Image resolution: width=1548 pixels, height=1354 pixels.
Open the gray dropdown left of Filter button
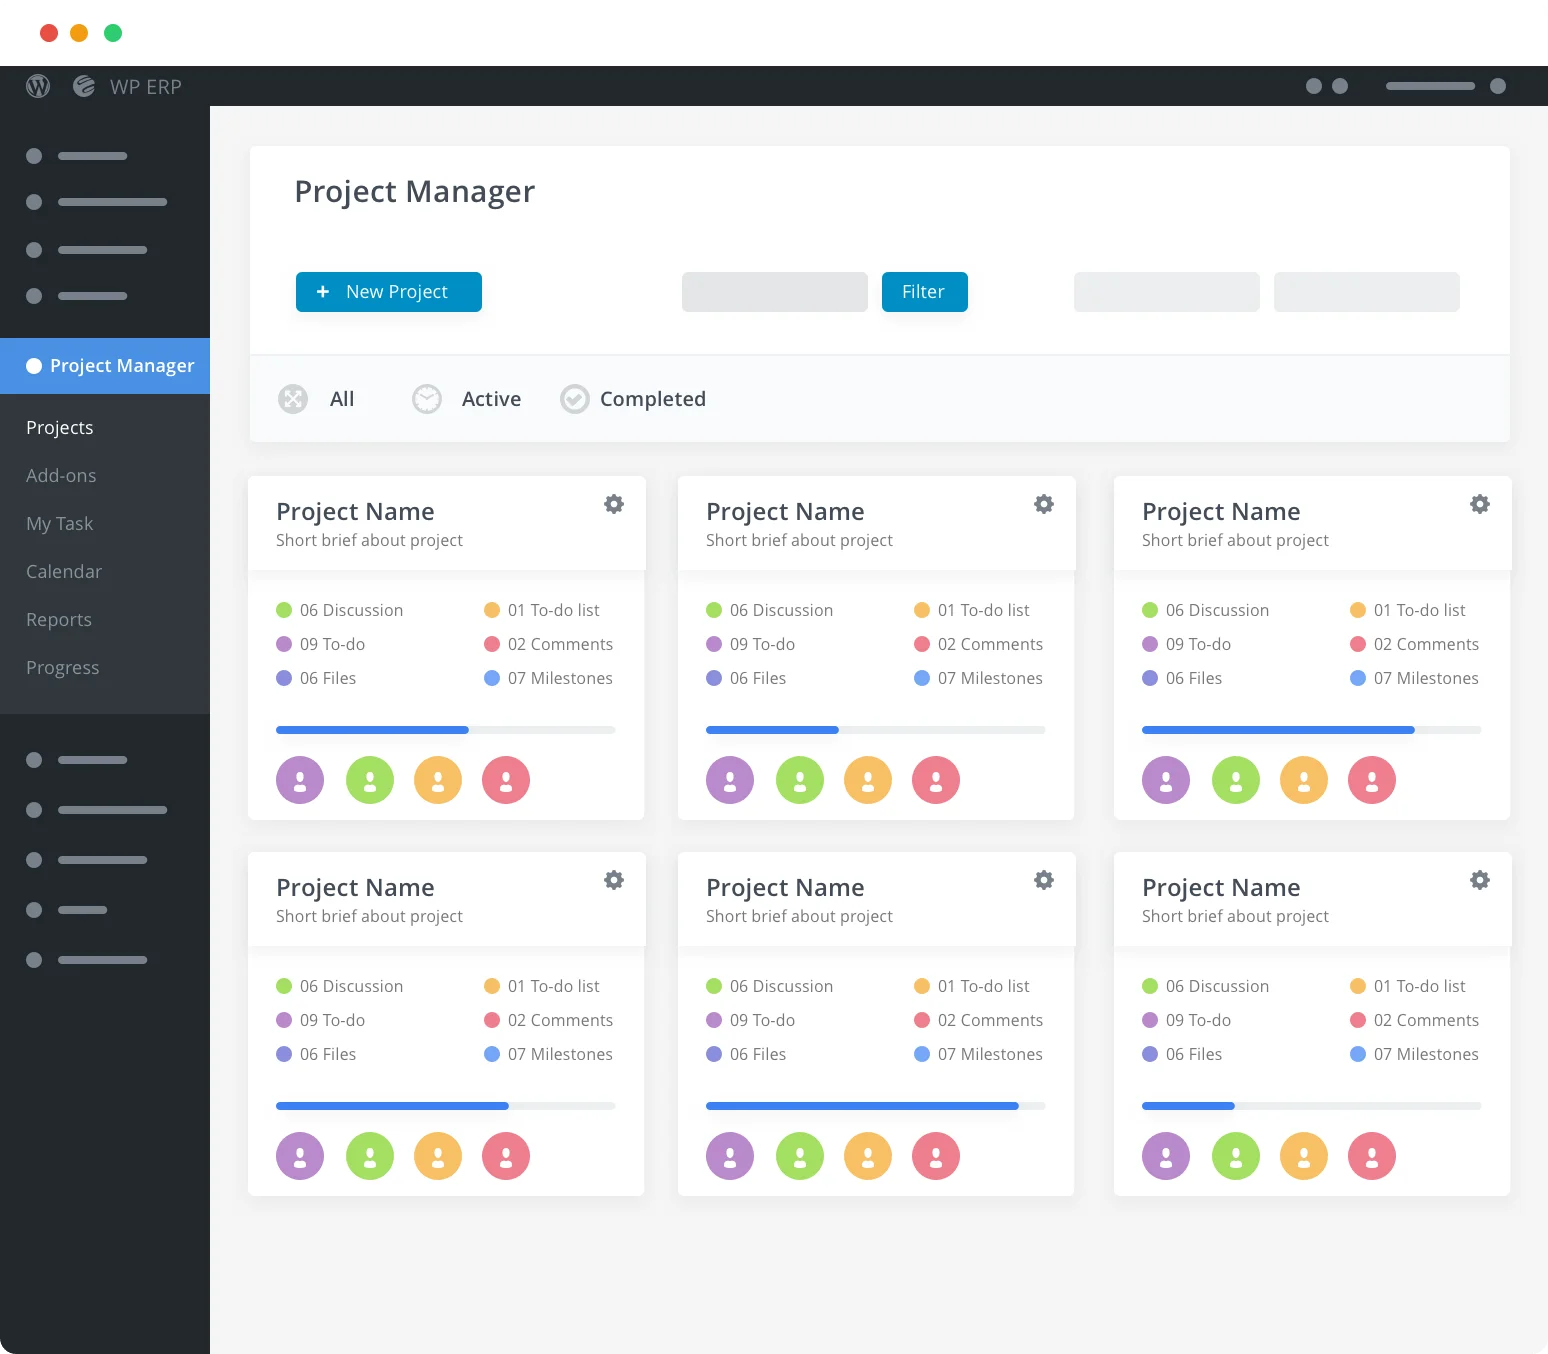(774, 292)
